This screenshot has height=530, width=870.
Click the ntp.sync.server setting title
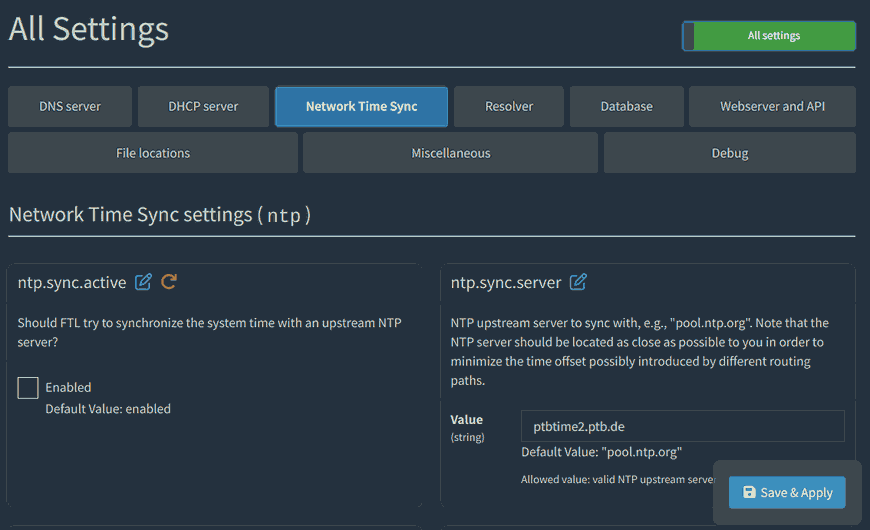pyautogui.click(x=506, y=282)
